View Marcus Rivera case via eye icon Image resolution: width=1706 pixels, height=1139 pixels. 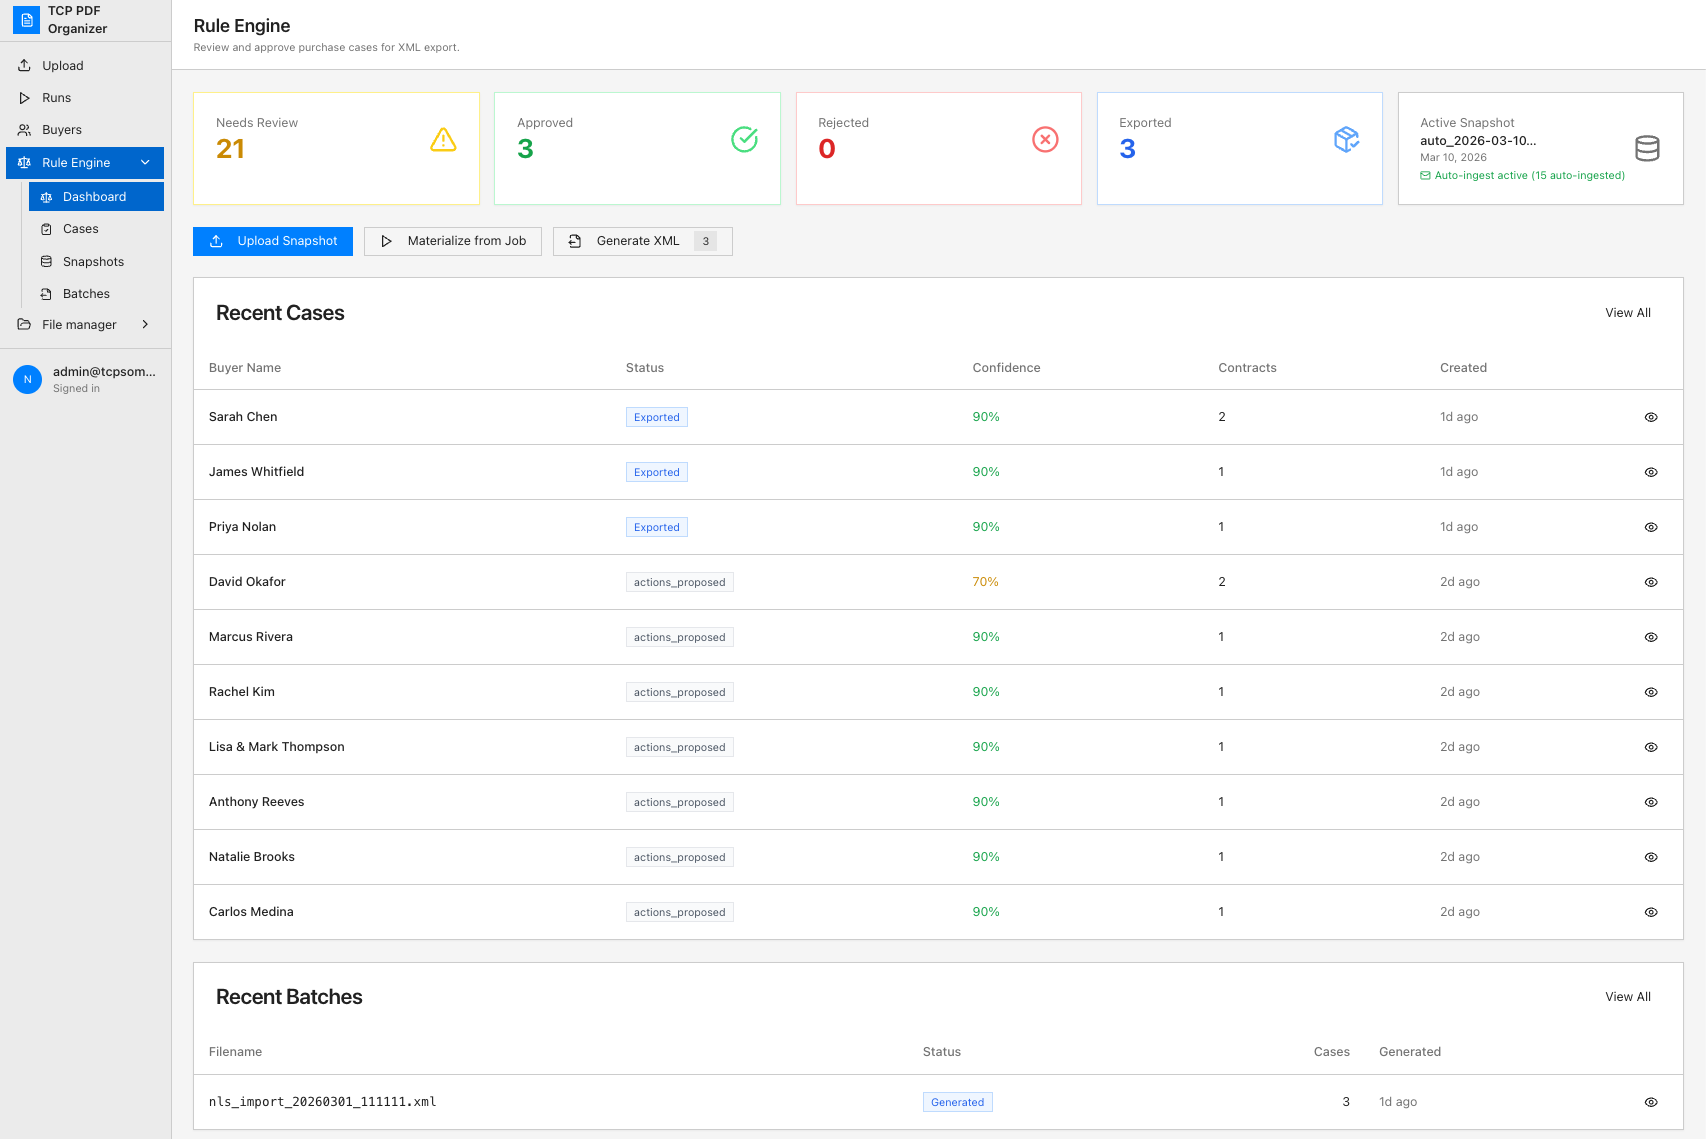[x=1651, y=638]
